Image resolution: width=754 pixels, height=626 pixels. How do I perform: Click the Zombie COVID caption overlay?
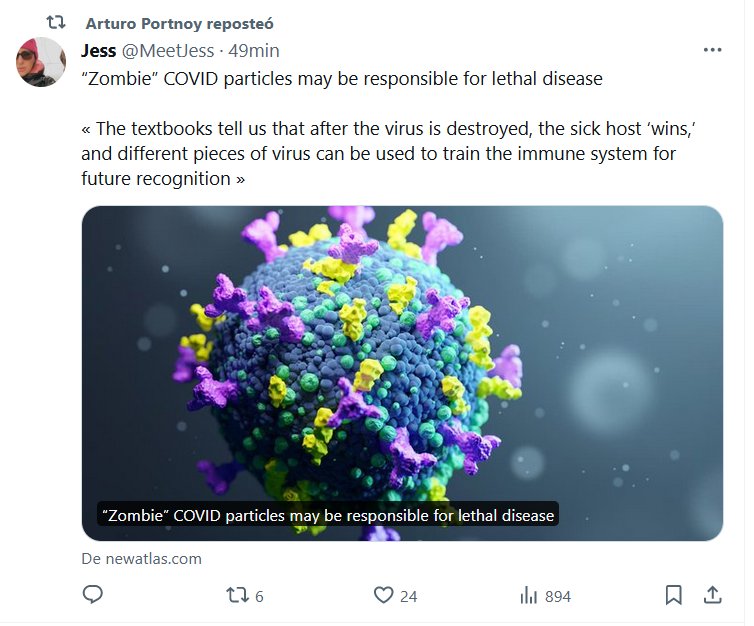328,516
